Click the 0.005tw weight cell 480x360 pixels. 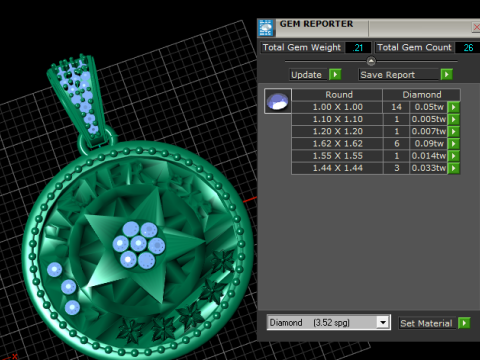(428, 119)
